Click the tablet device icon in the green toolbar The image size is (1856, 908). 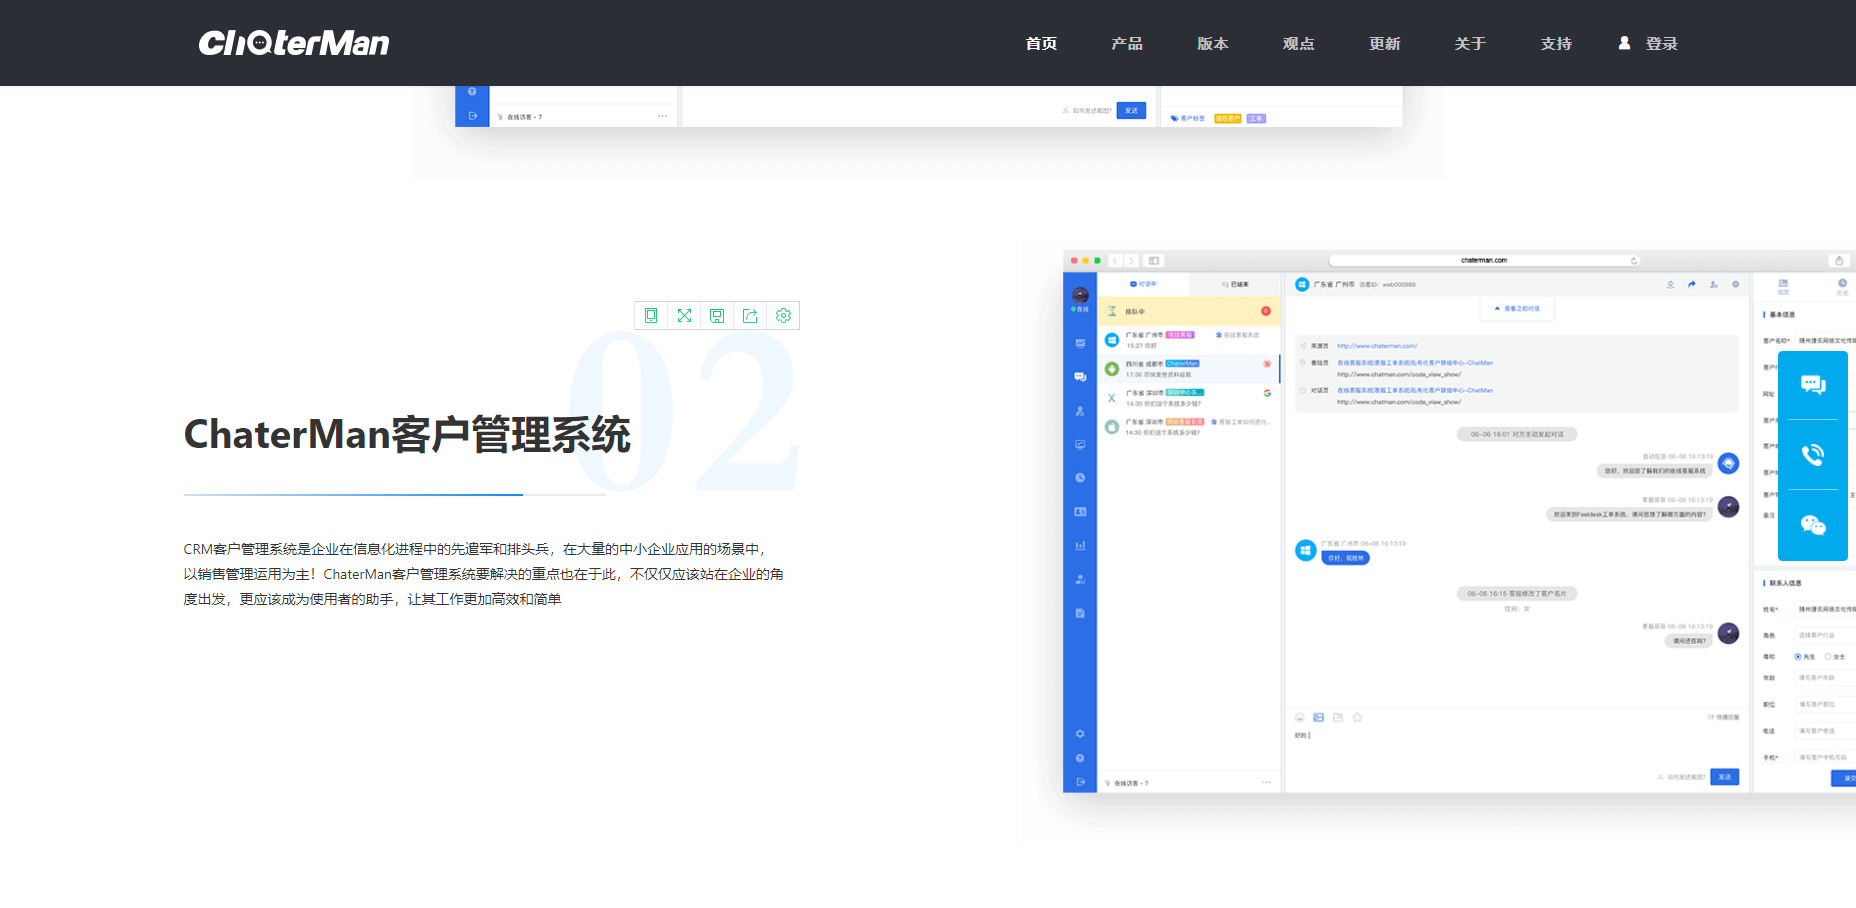coord(651,316)
